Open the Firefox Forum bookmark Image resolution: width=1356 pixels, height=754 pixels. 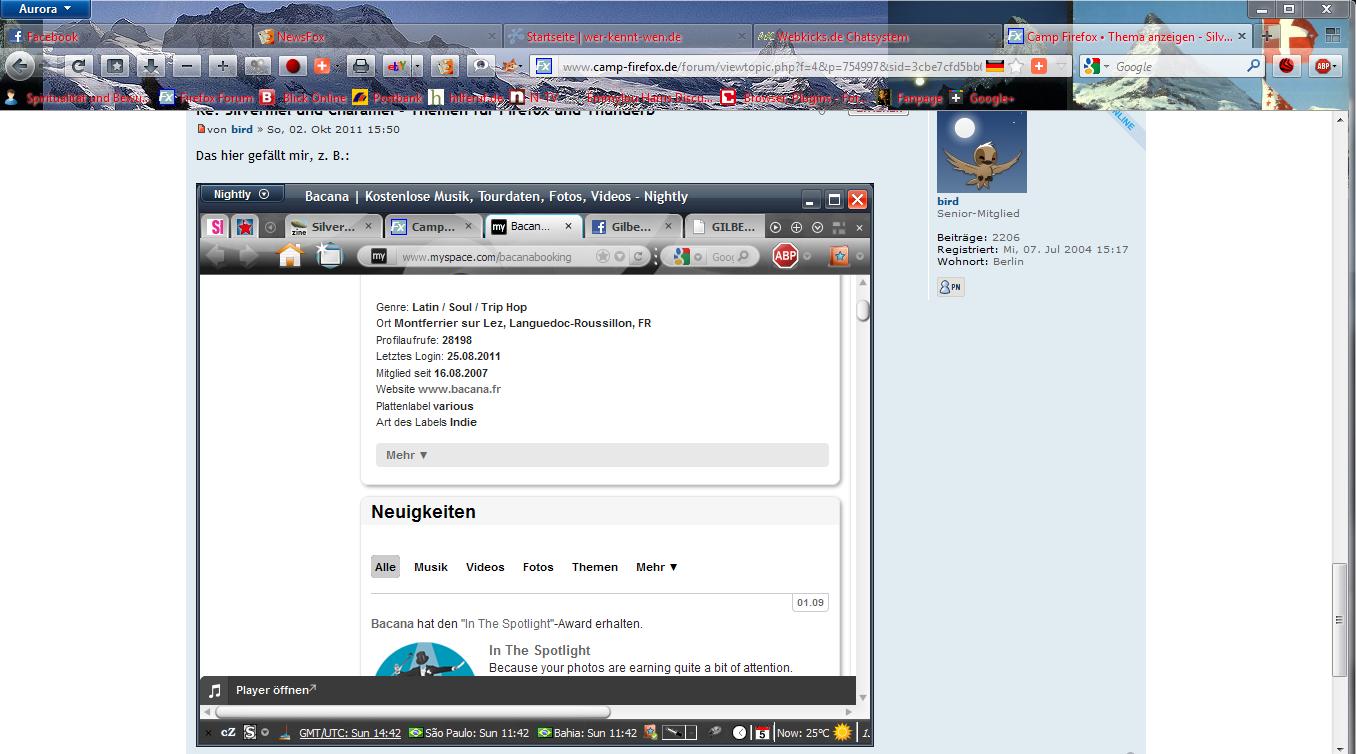[x=207, y=98]
